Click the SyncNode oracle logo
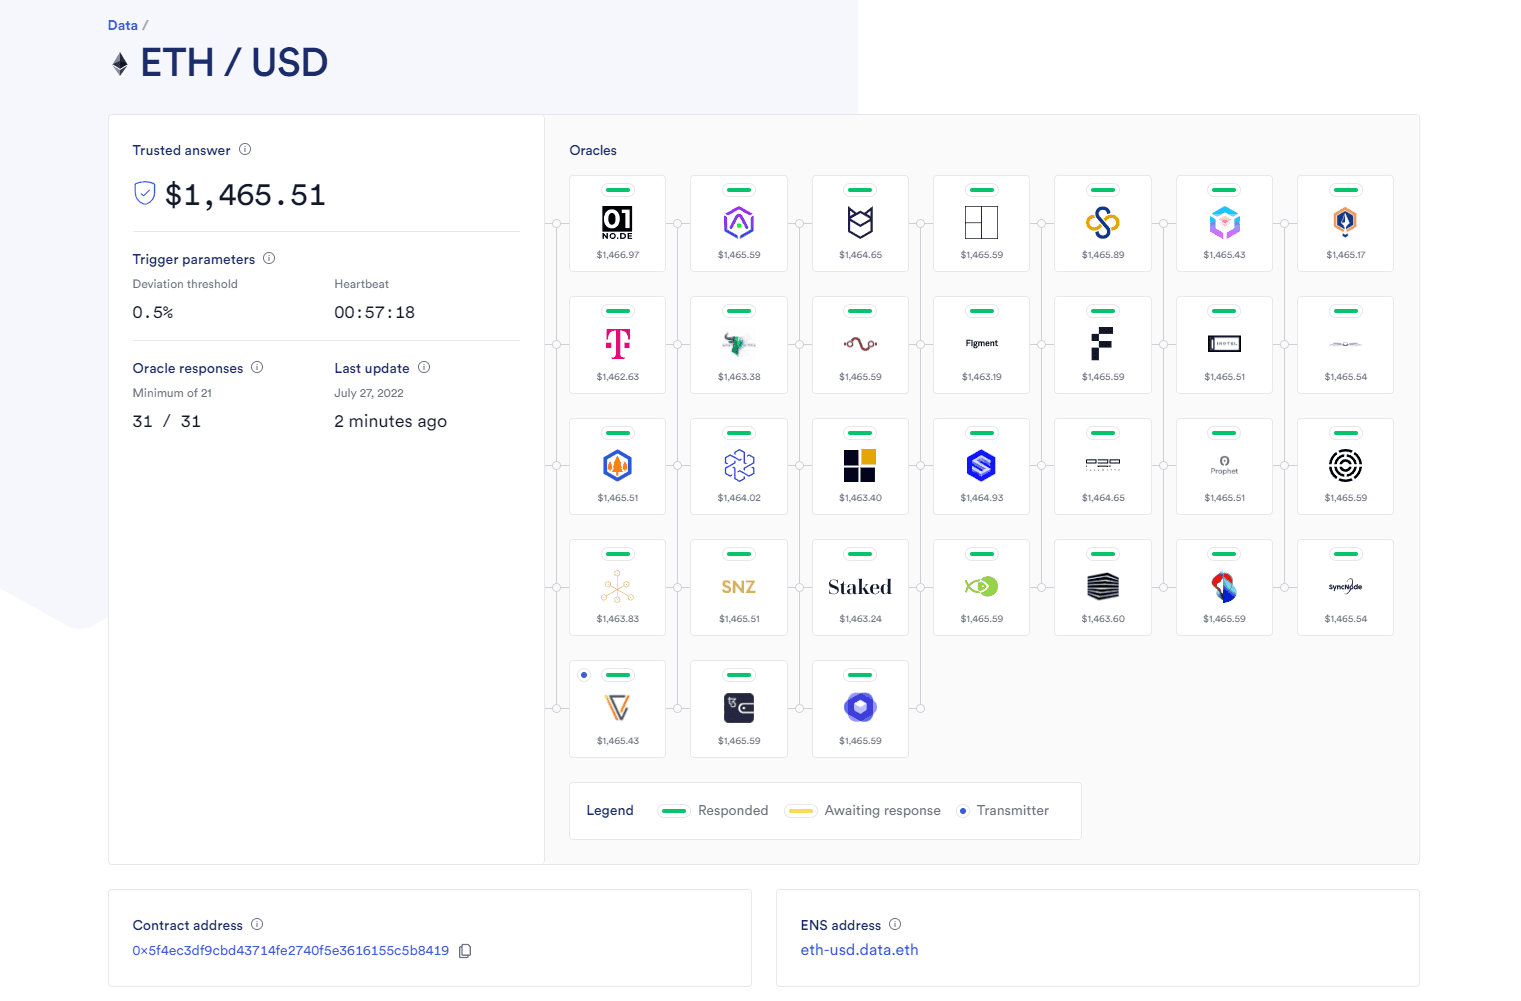 [1345, 587]
